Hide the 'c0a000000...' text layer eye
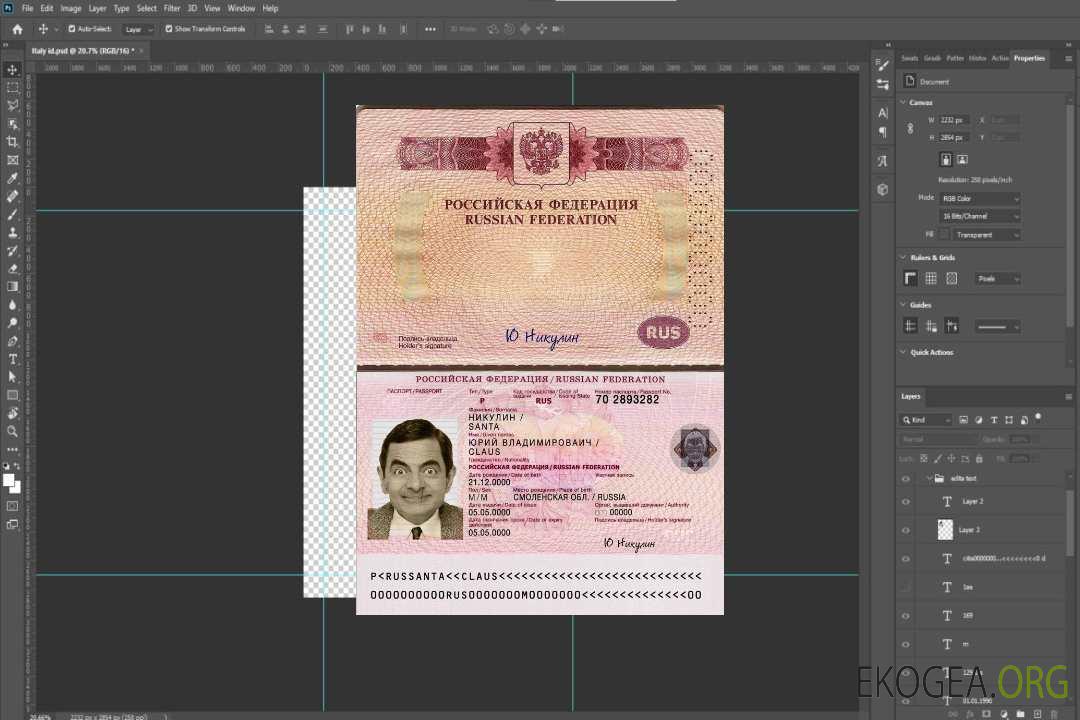1080x720 pixels. point(906,559)
